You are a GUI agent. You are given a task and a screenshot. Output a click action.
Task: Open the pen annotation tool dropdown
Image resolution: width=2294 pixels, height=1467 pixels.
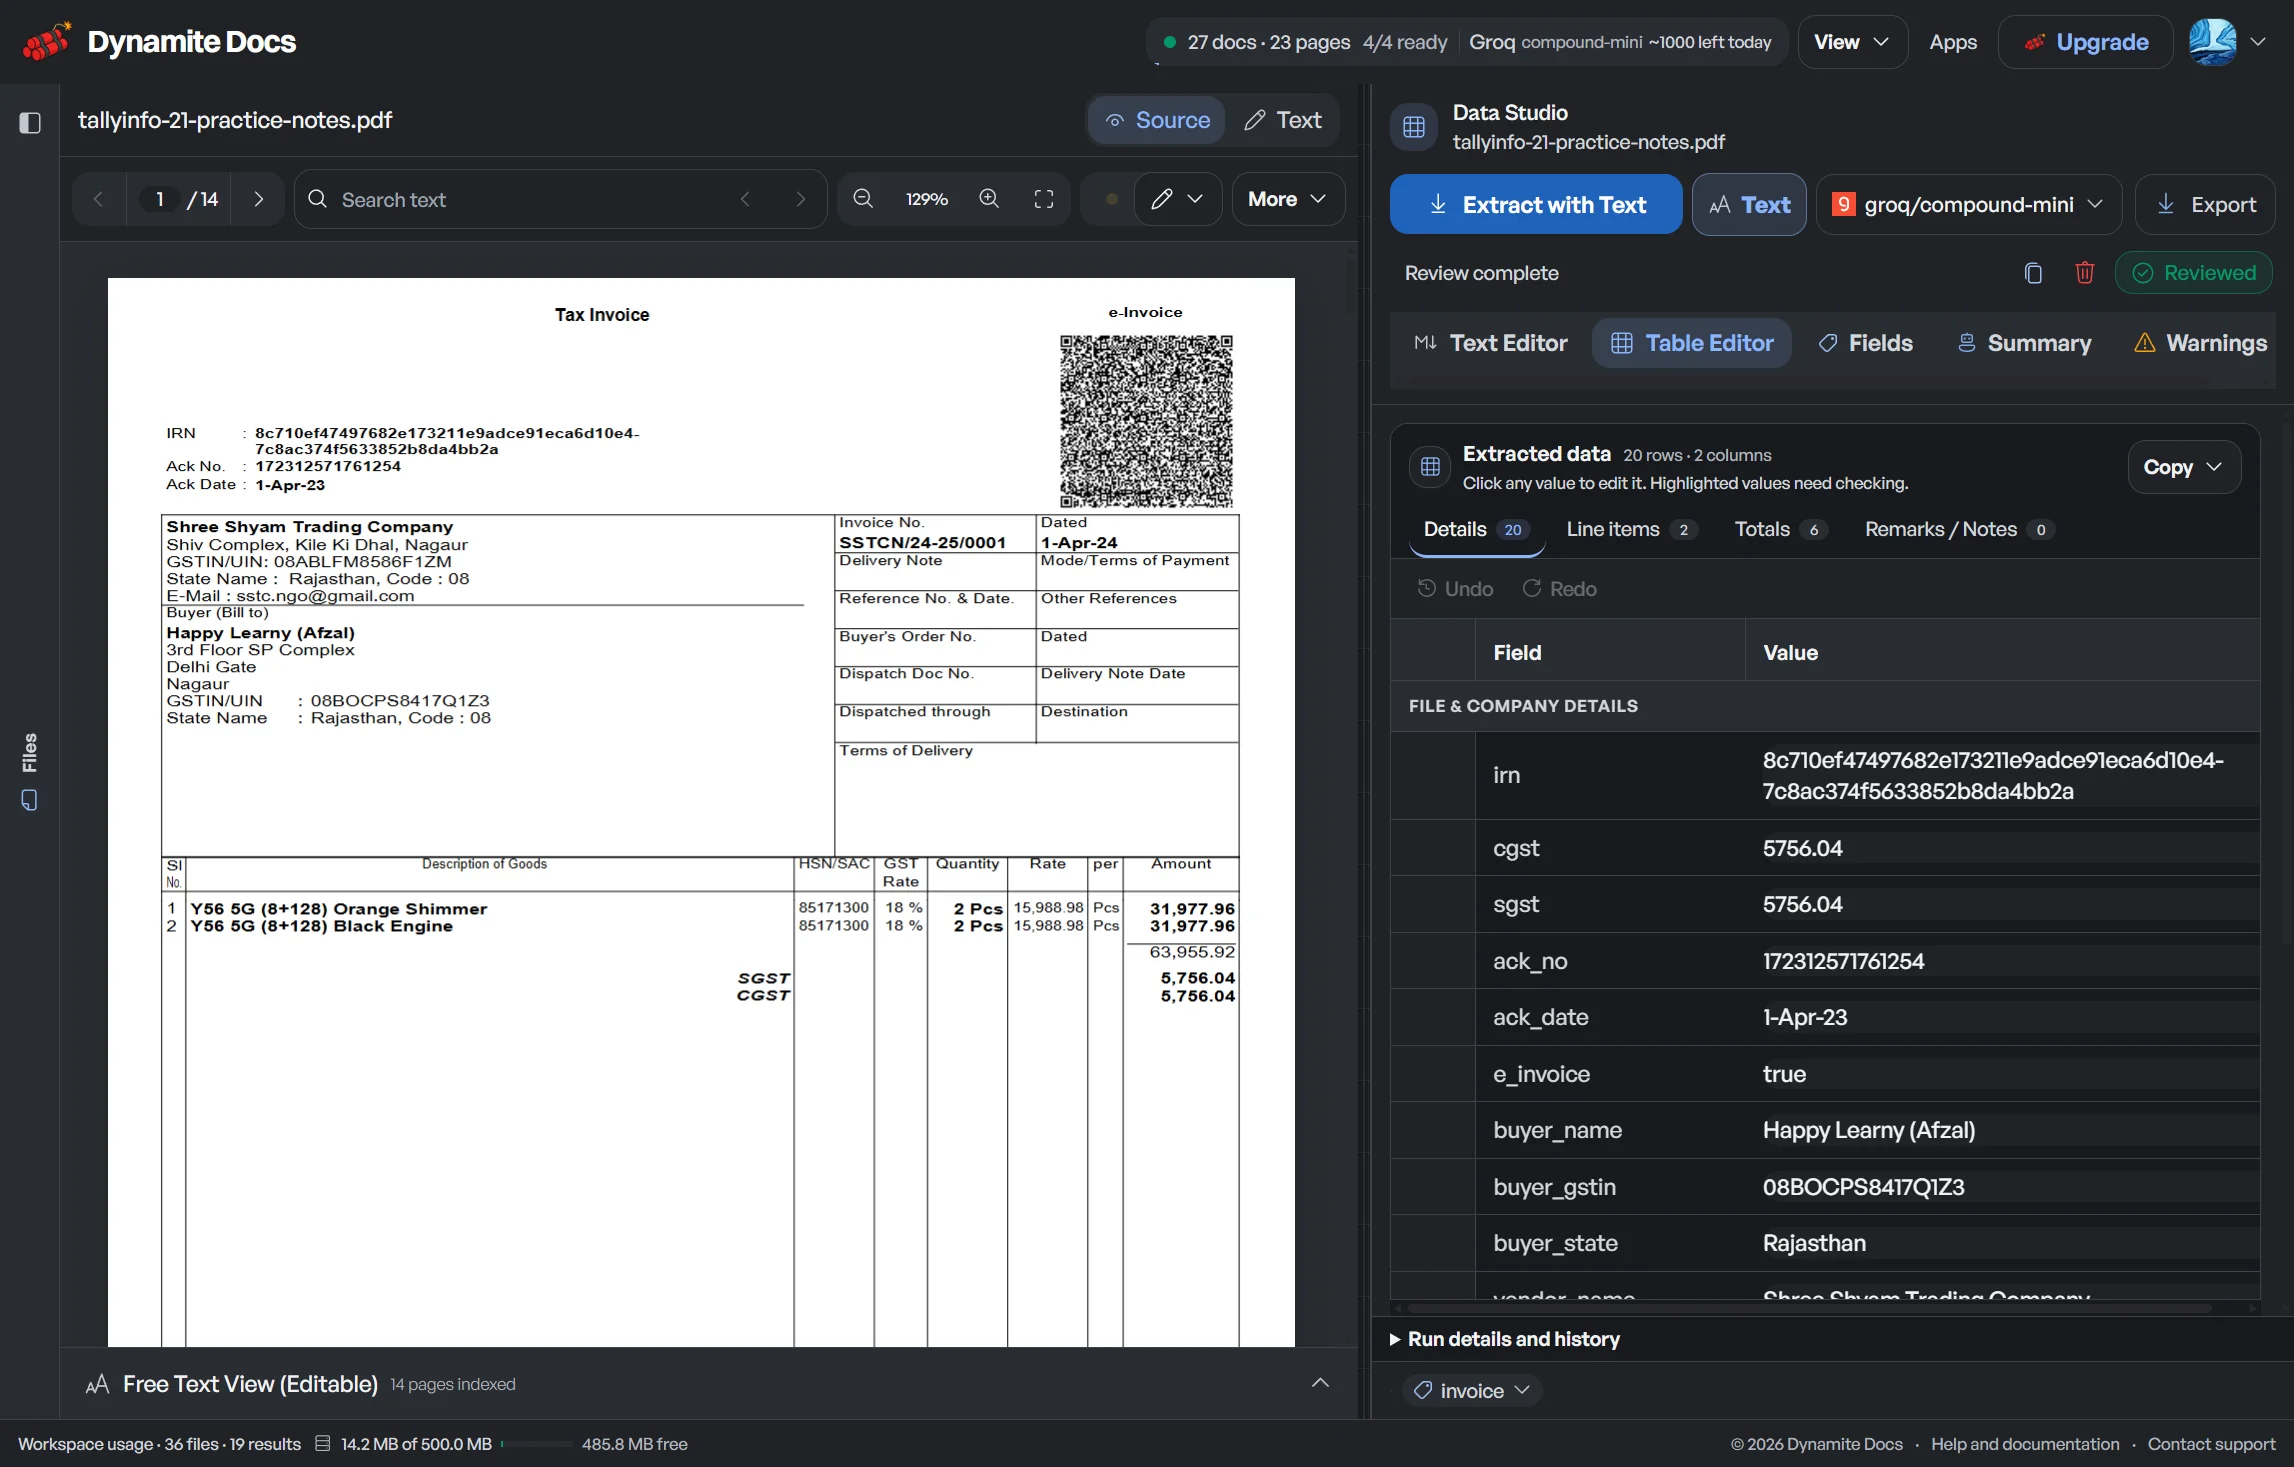coord(1177,199)
